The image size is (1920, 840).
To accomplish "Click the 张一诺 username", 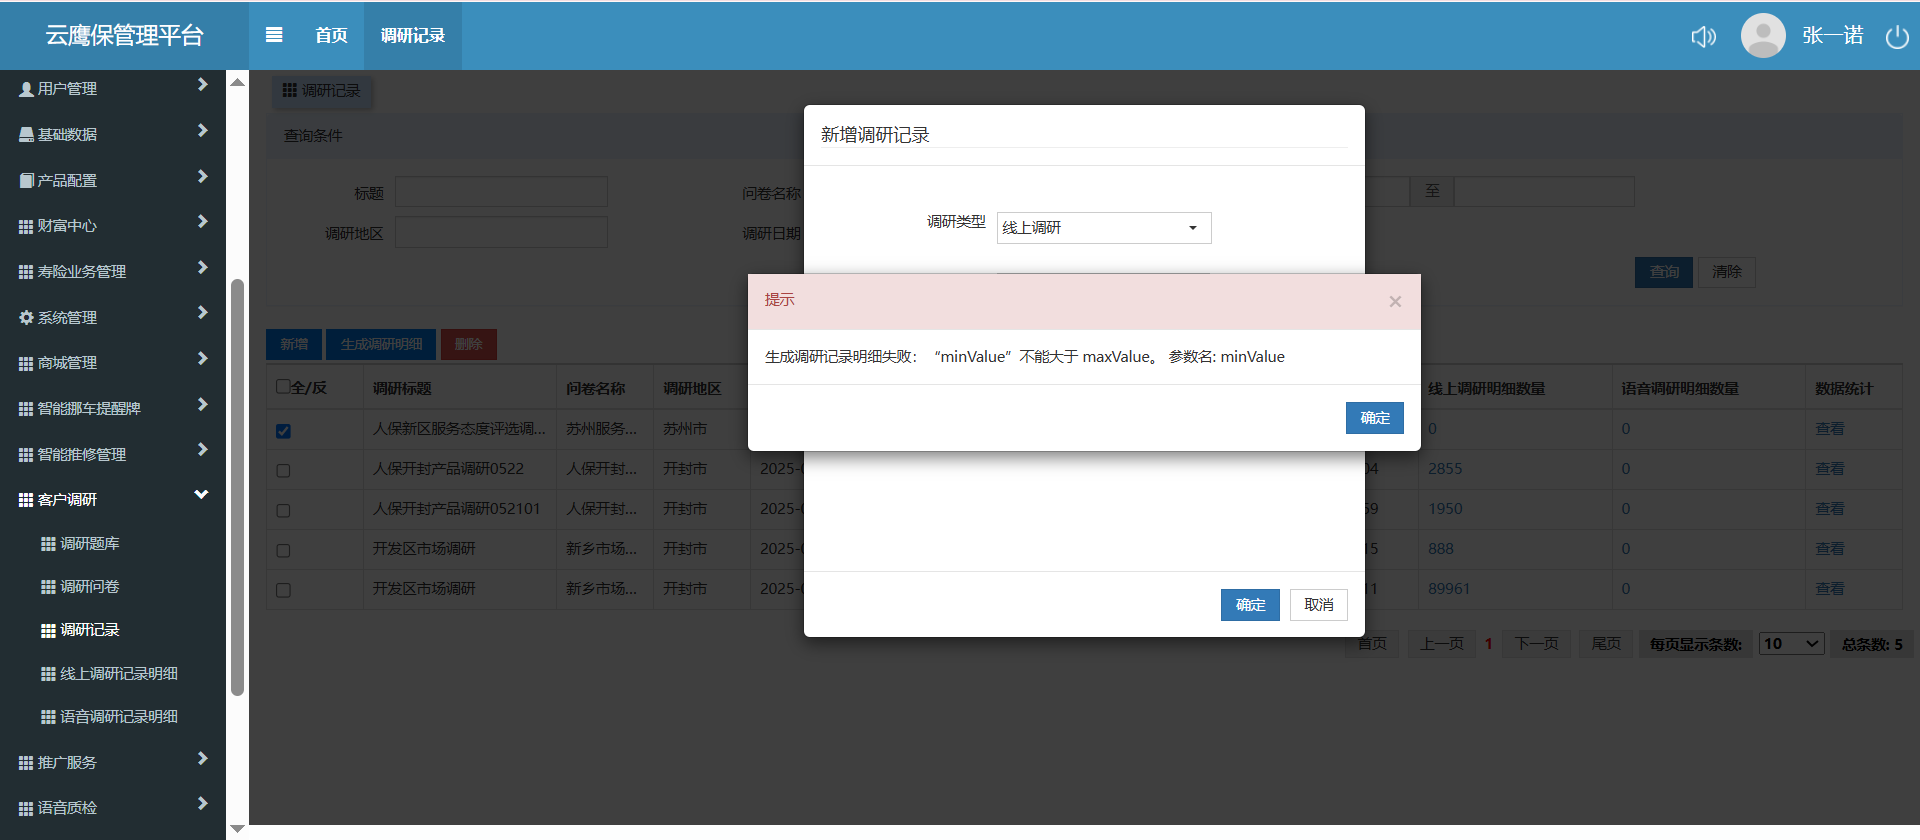I will click(1833, 36).
